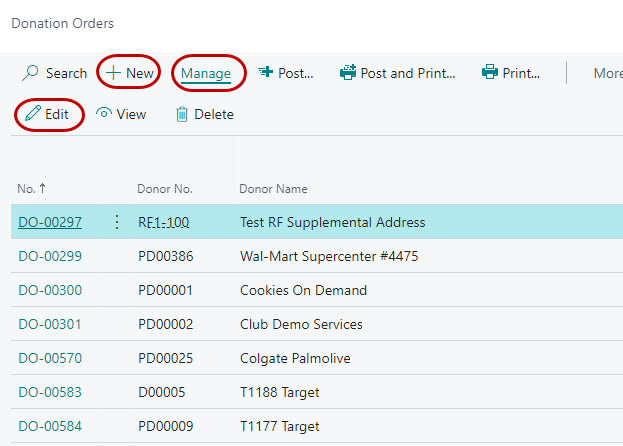Select donor number PD00386 cell
This screenshot has width=623, height=446.
(x=166, y=256)
